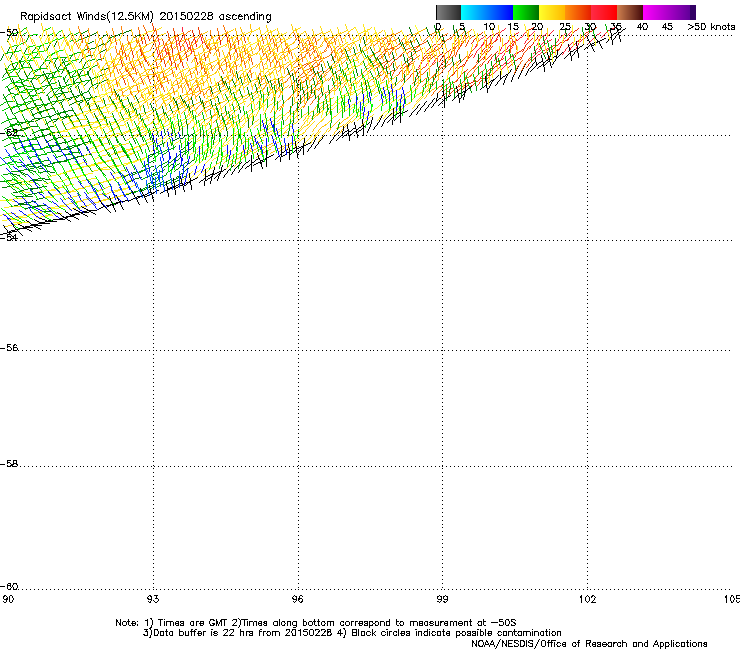Click the latitude label '-60'
The width and height of the screenshot is (740, 650).
[x=9, y=587]
